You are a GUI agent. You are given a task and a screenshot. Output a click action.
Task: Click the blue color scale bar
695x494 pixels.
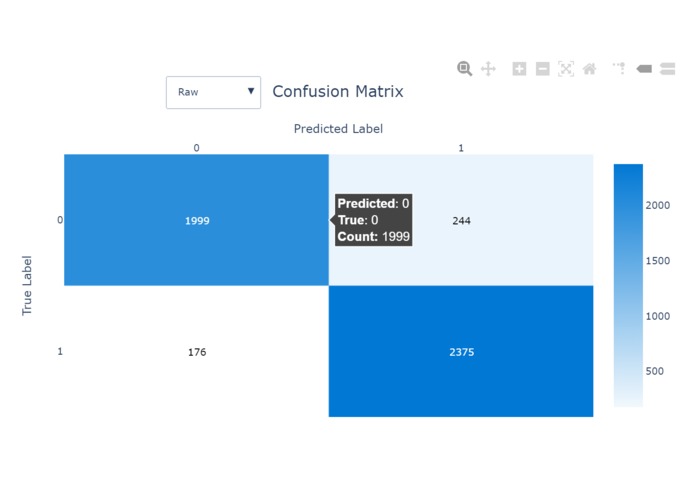(x=628, y=285)
